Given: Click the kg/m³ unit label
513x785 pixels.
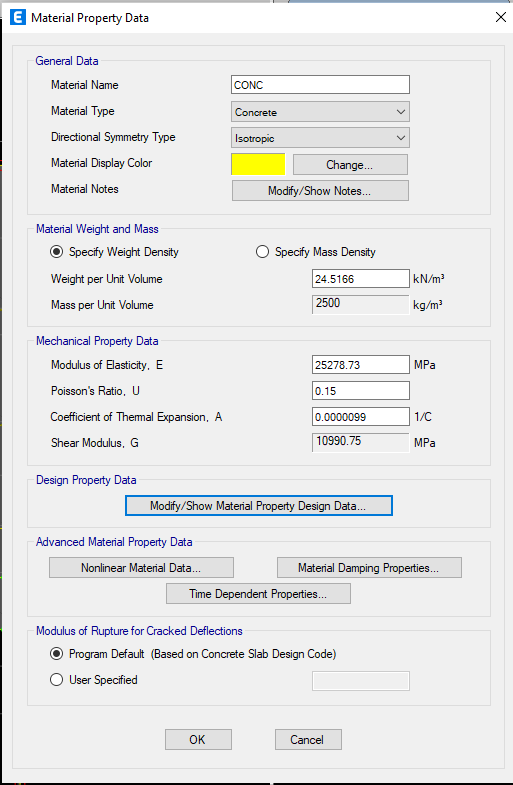Looking at the screenshot, I should [x=428, y=305].
